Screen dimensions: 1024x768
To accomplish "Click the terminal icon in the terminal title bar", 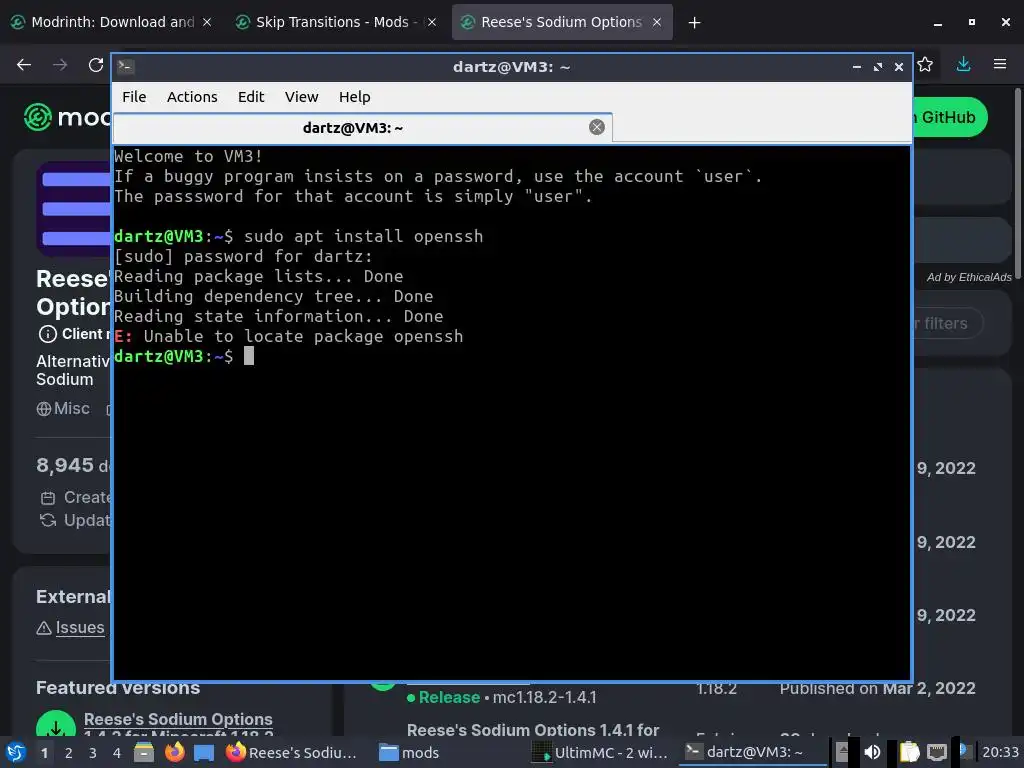I will pos(126,67).
